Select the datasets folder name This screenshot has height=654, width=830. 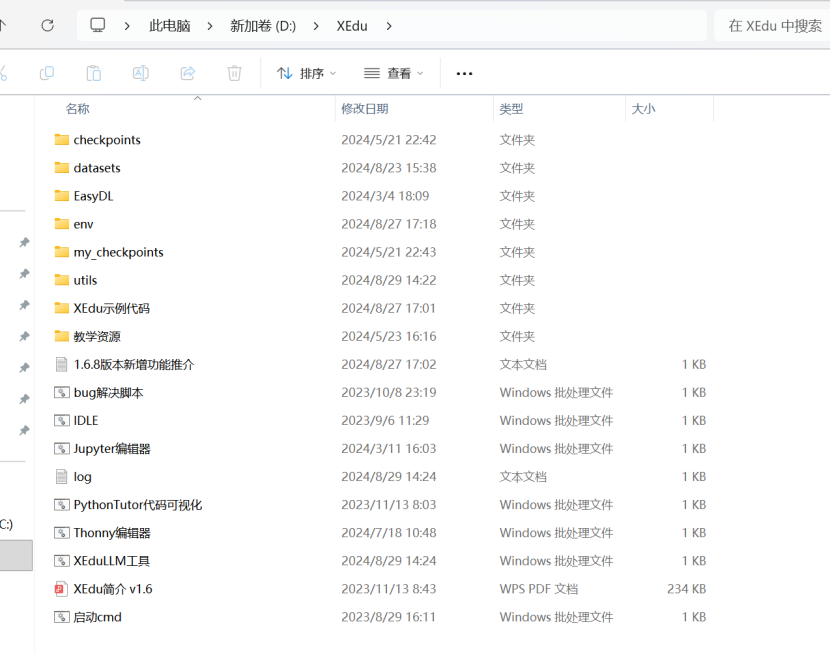coord(97,168)
